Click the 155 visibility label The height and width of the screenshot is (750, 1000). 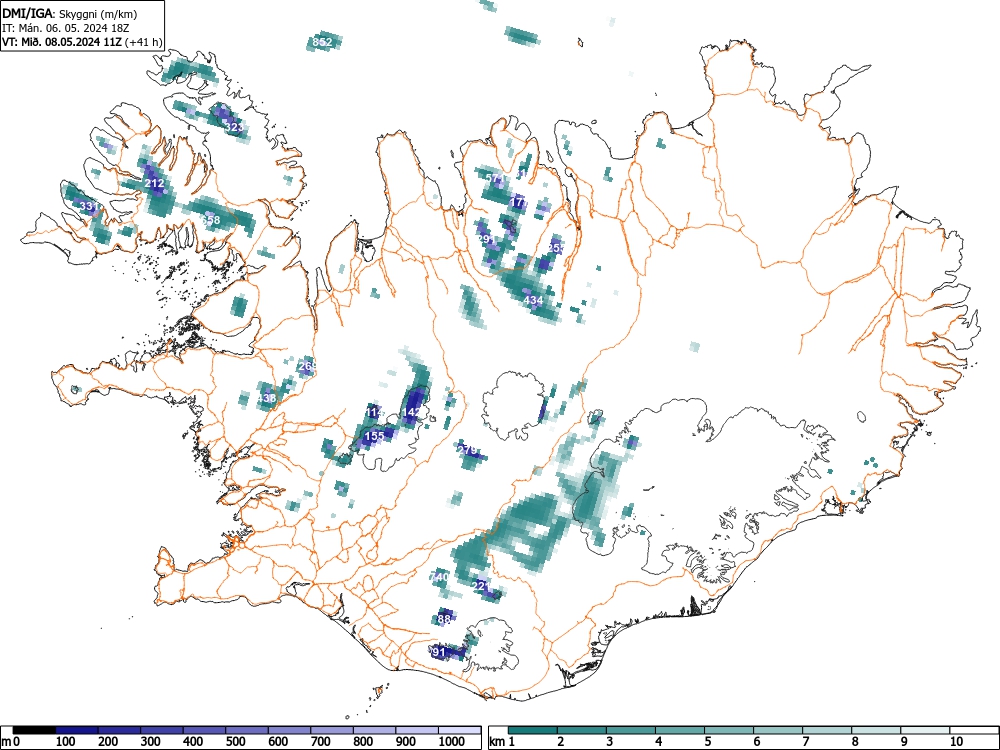point(374,436)
